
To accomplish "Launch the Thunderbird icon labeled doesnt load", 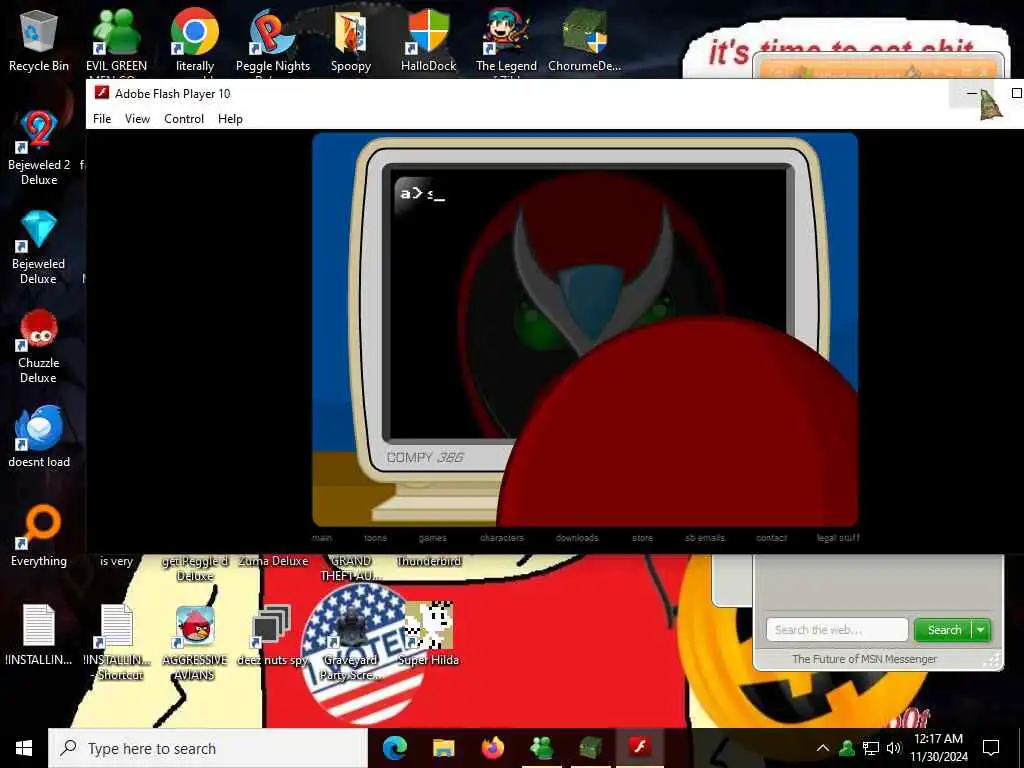I will pos(39,436).
